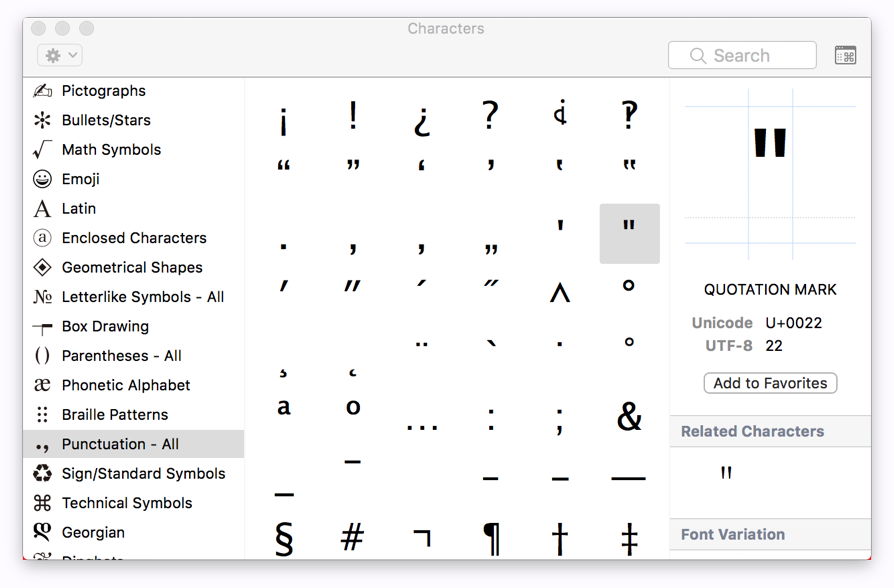Viewport: 894px width, 588px height.
Task: Open the Math Symbols category
Action: tap(111, 150)
